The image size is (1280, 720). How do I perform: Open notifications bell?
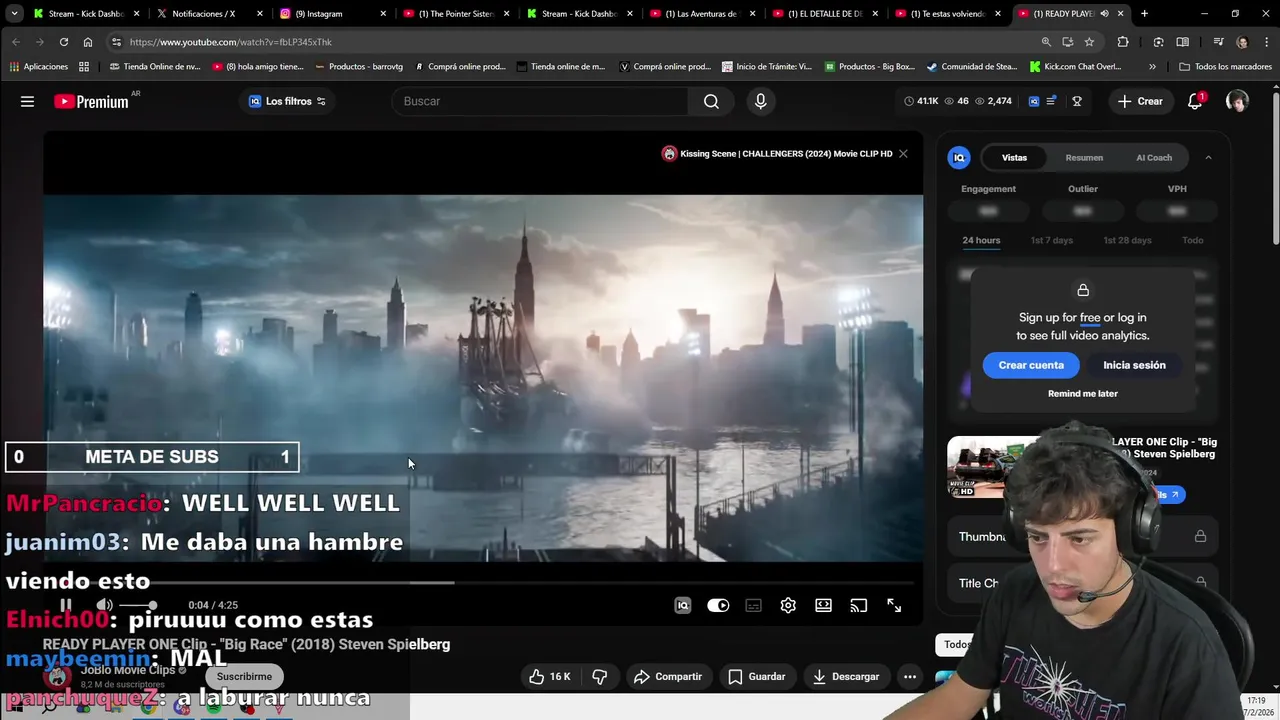click(1195, 101)
